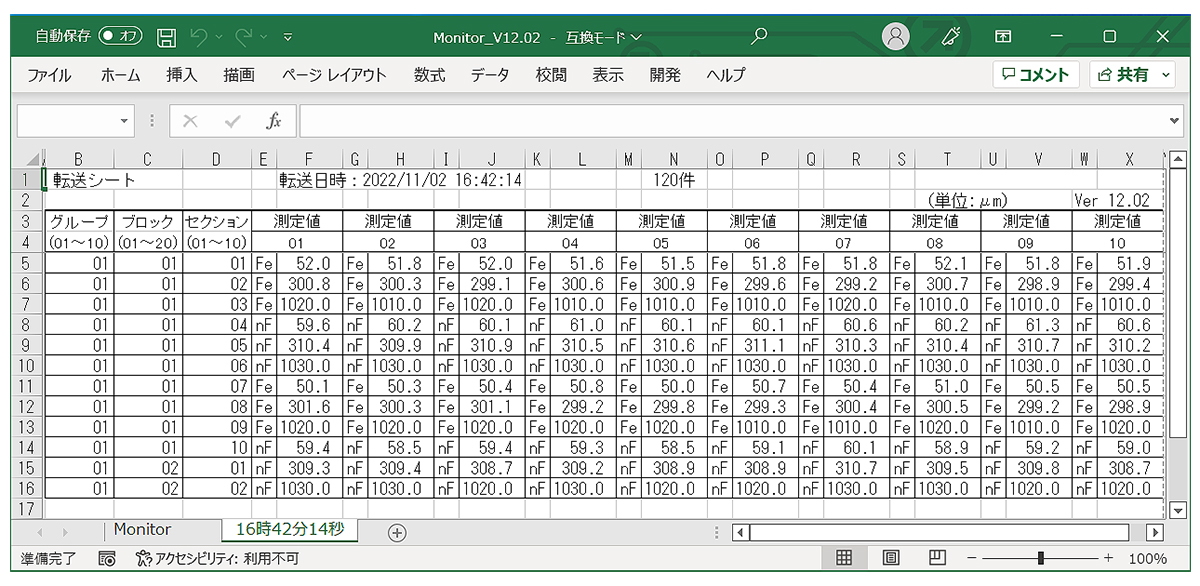Expand the formula bar chevron
The height and width of the screenshot is (586, 1200).
(x=1175, y=121)
